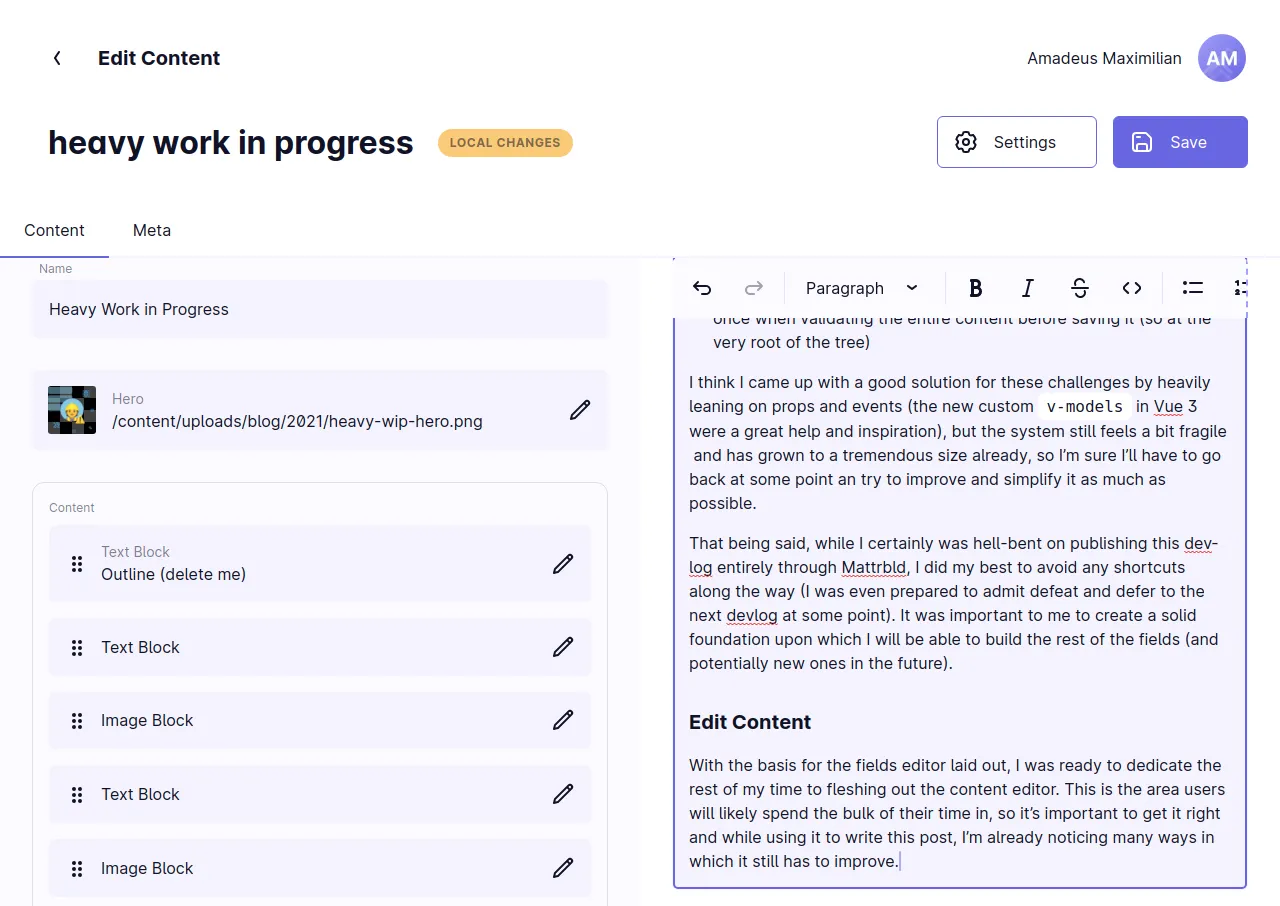
Task: Click the back chevron next to Edit Content
Action: pyautogui.click(x=57, y=58)
